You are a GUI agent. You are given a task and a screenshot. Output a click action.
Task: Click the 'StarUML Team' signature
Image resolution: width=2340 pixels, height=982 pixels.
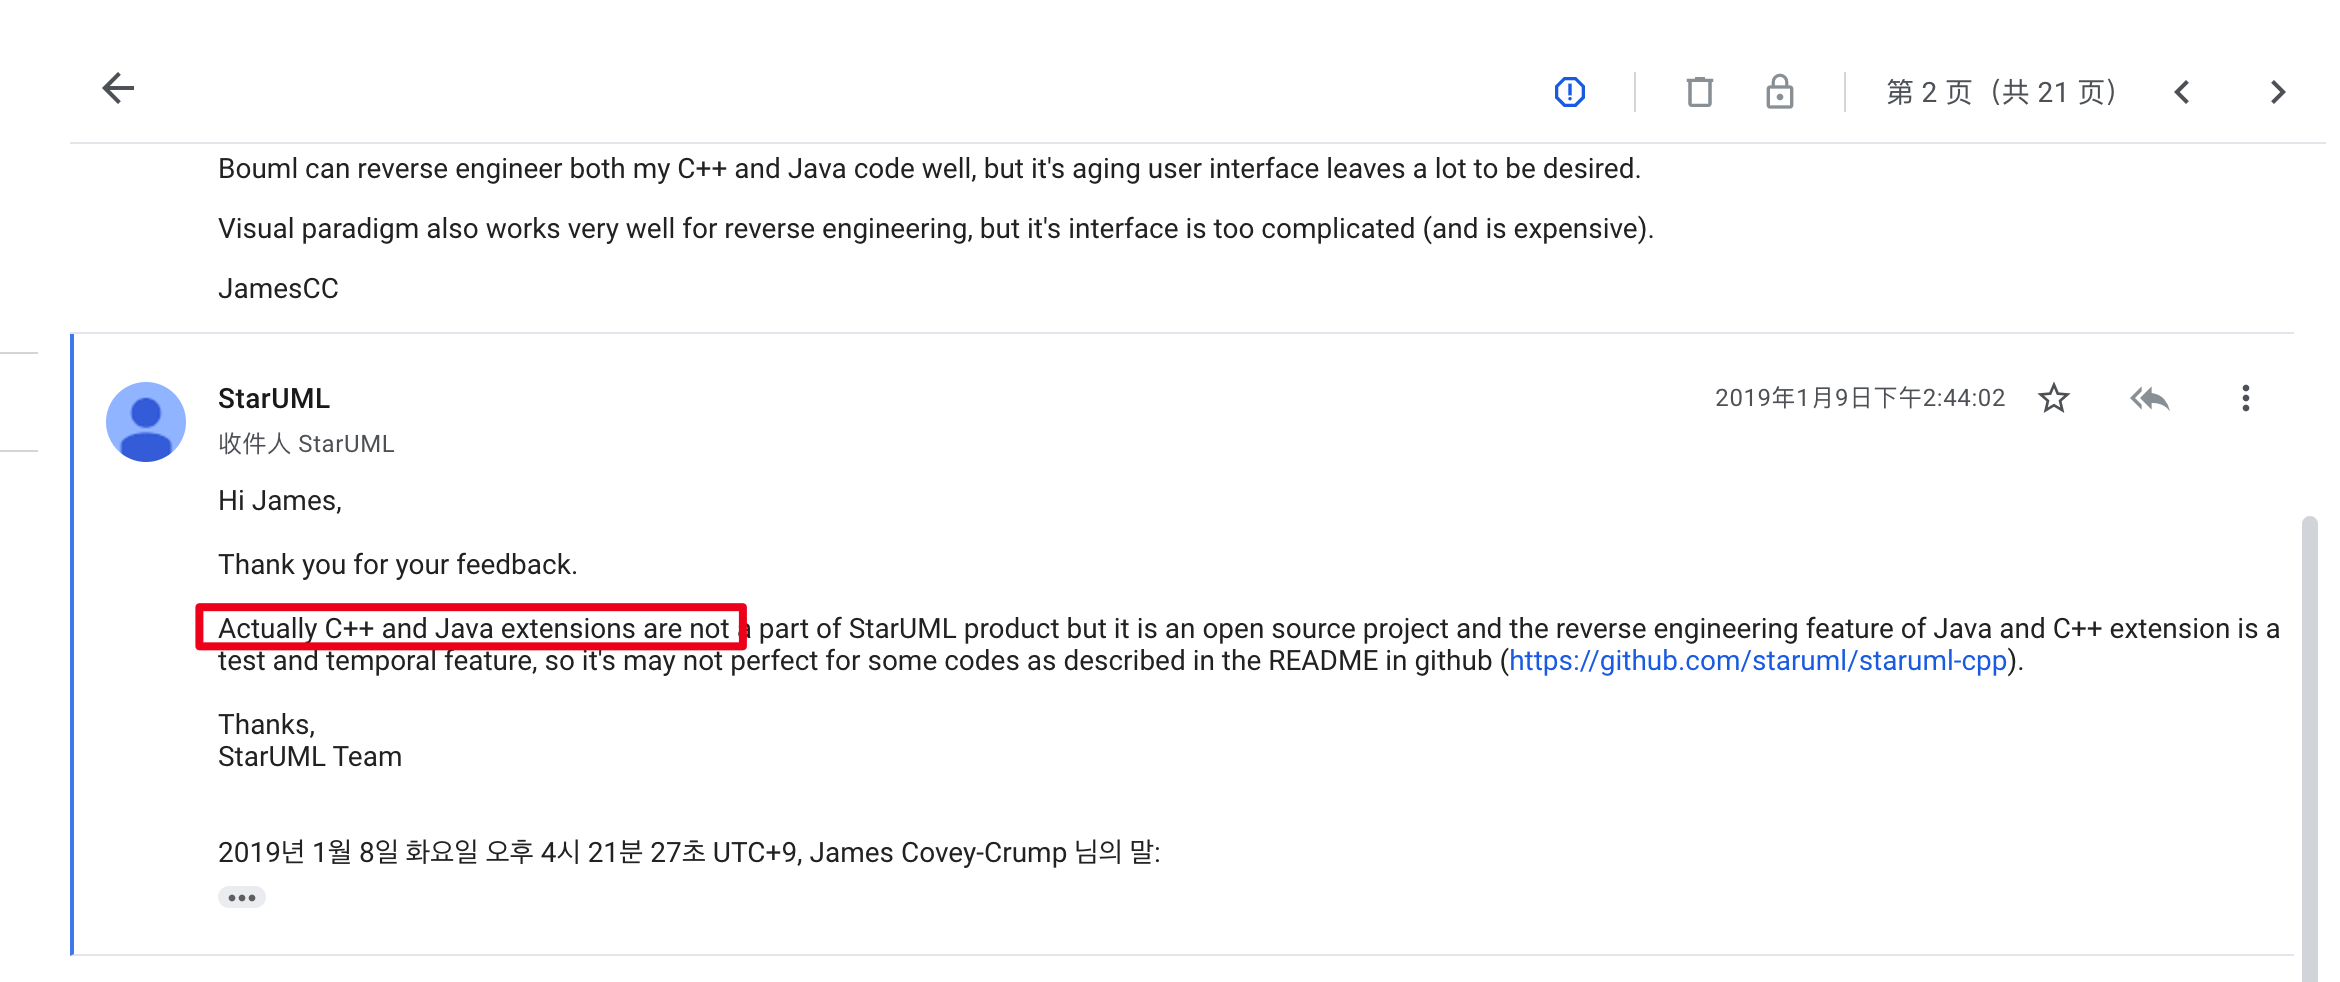coord(310,757)
